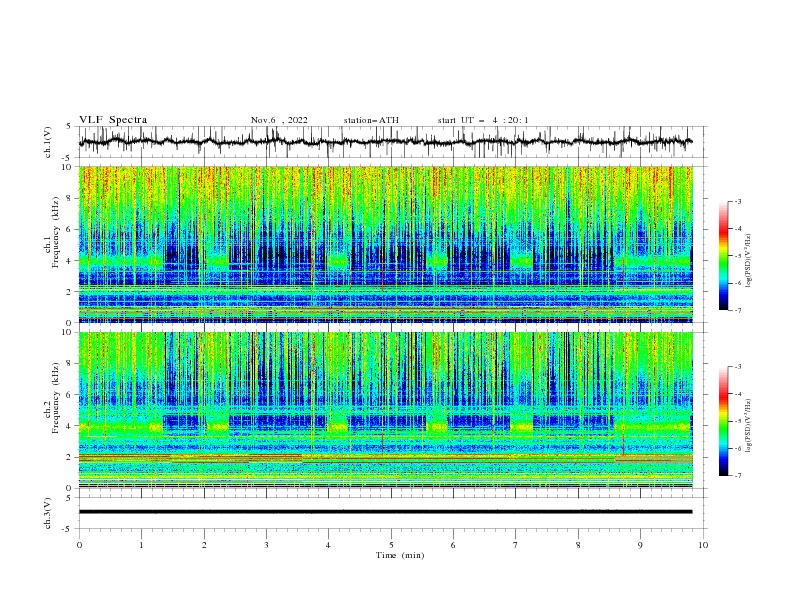Click the '8' kHz tick on ch.2 spectrogram
The image size is (792, 612).
69,364
